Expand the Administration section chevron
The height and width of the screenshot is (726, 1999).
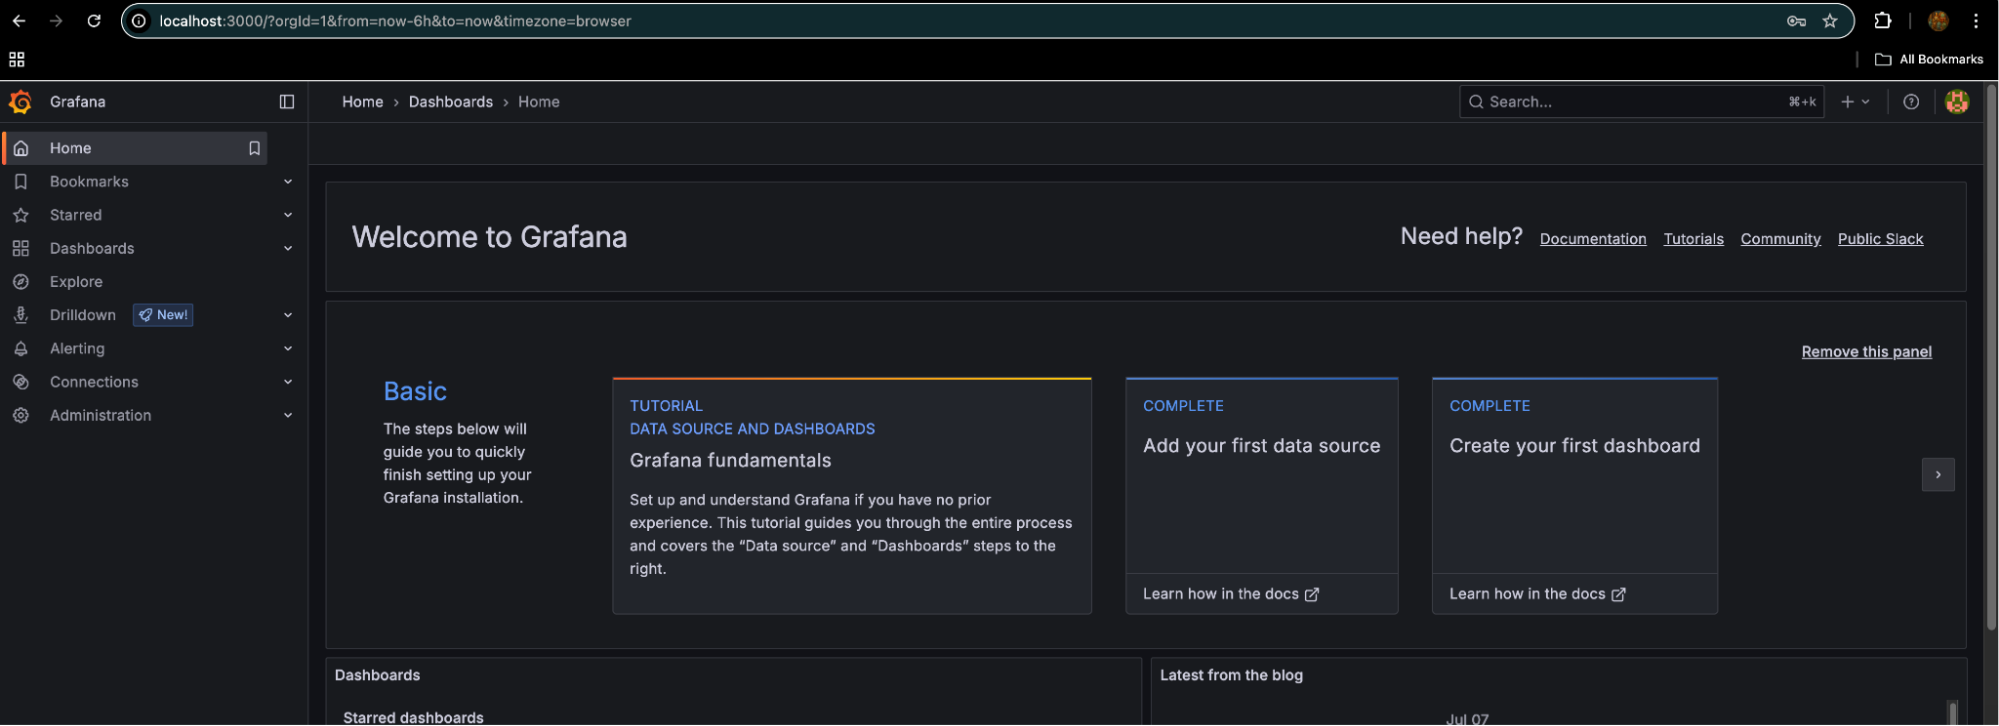click(288, 416)
